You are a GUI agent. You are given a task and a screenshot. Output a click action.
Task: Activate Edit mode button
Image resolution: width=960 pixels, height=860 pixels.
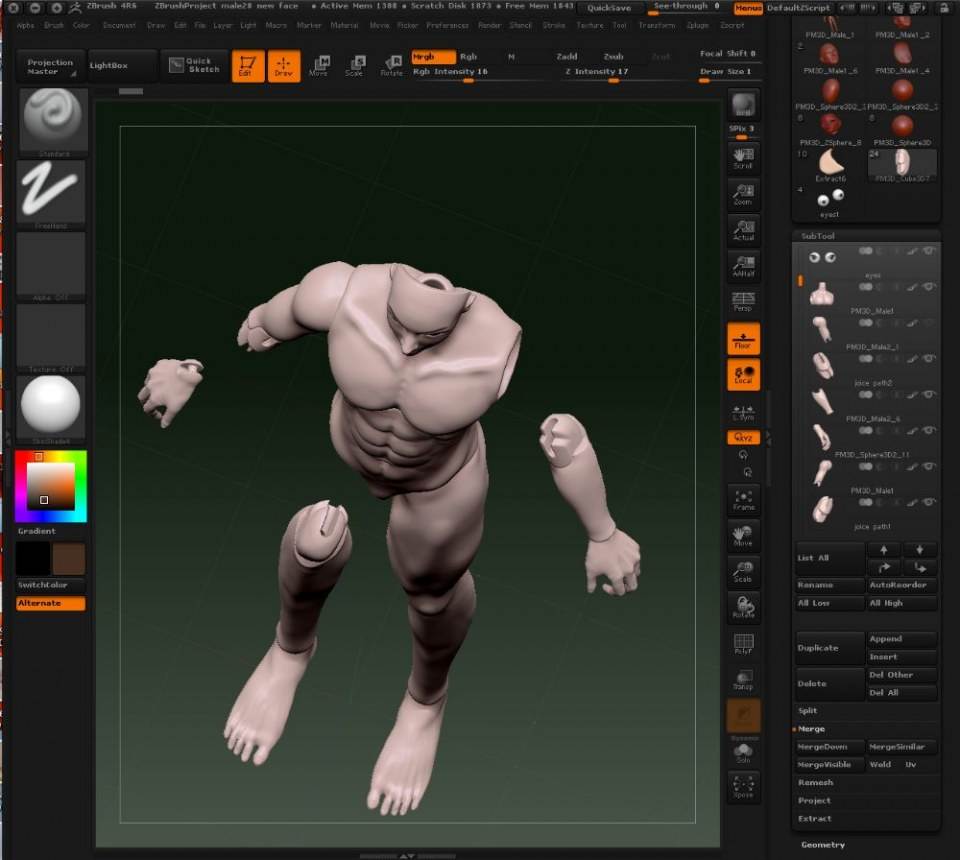(248, 66)
